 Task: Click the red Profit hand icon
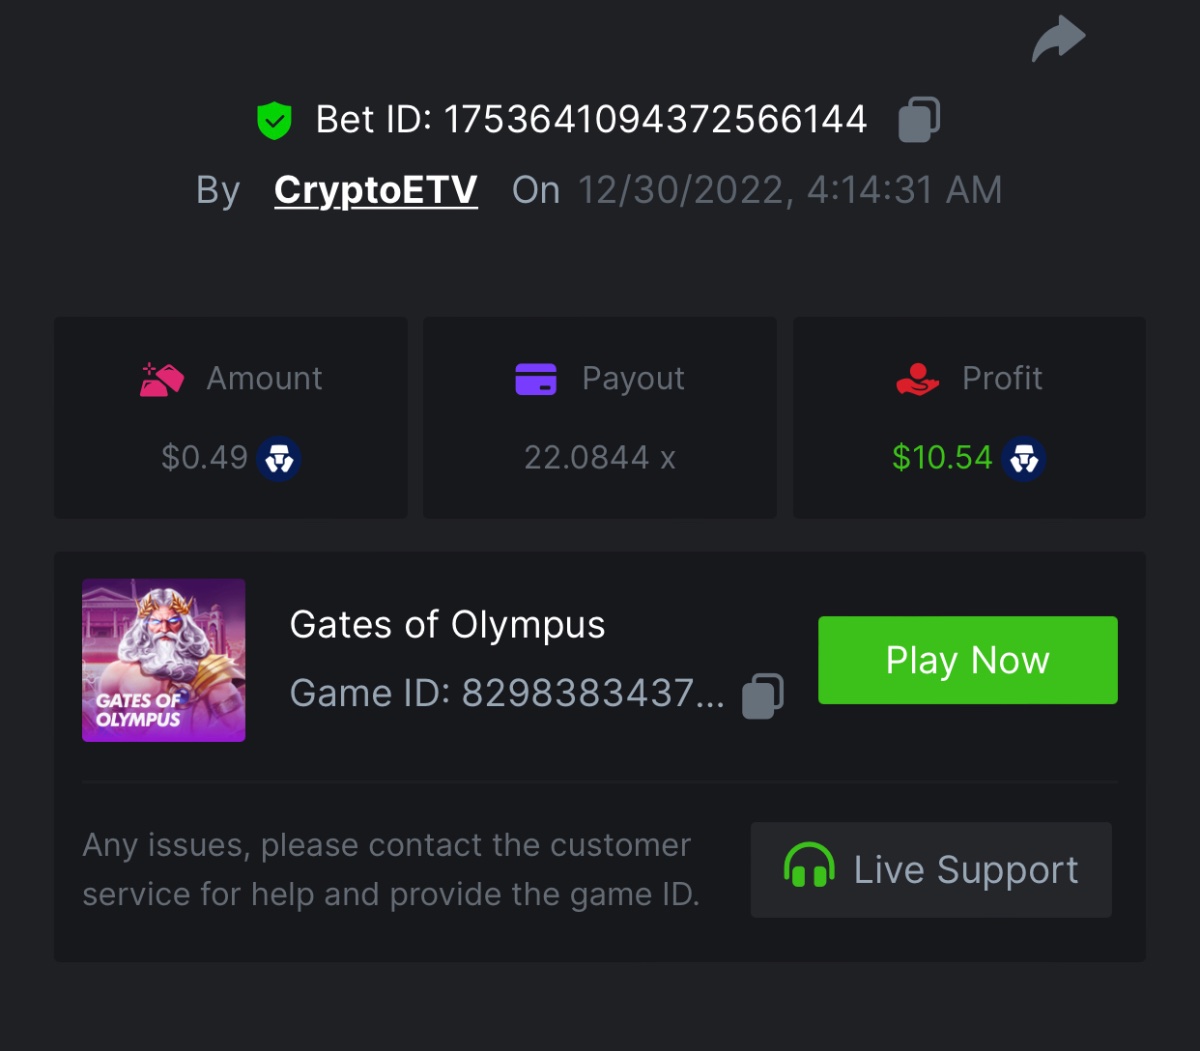coord(917,379)
